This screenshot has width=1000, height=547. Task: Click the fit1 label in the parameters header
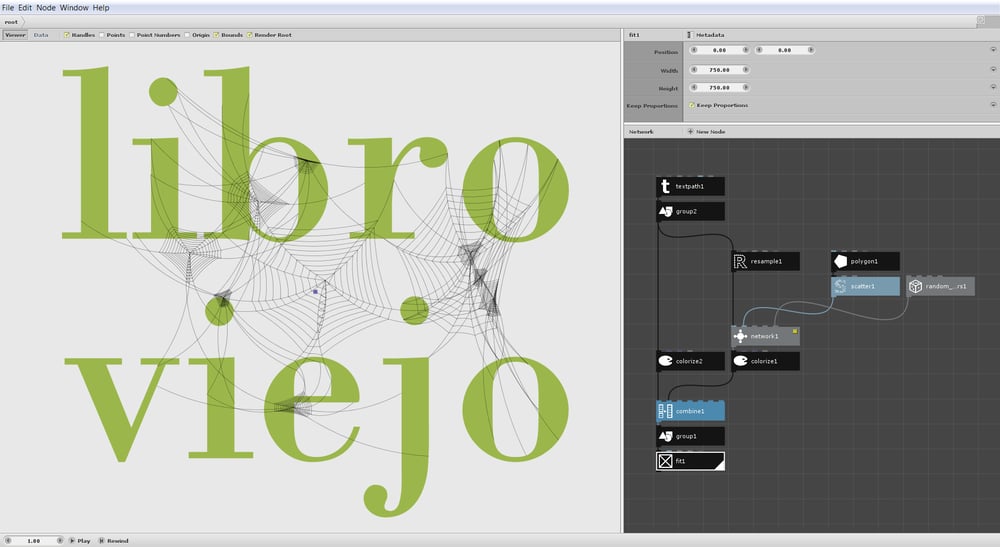[x=634, y=35]
